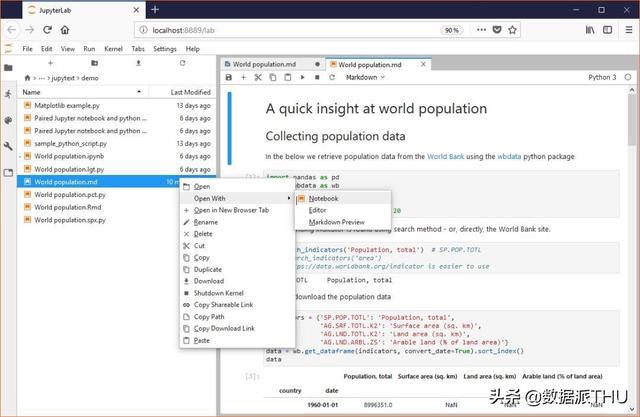The width and height of the screenshot is (640, 417).
Task: Expand the Open With submenu
Action: (x=238, y=198)
